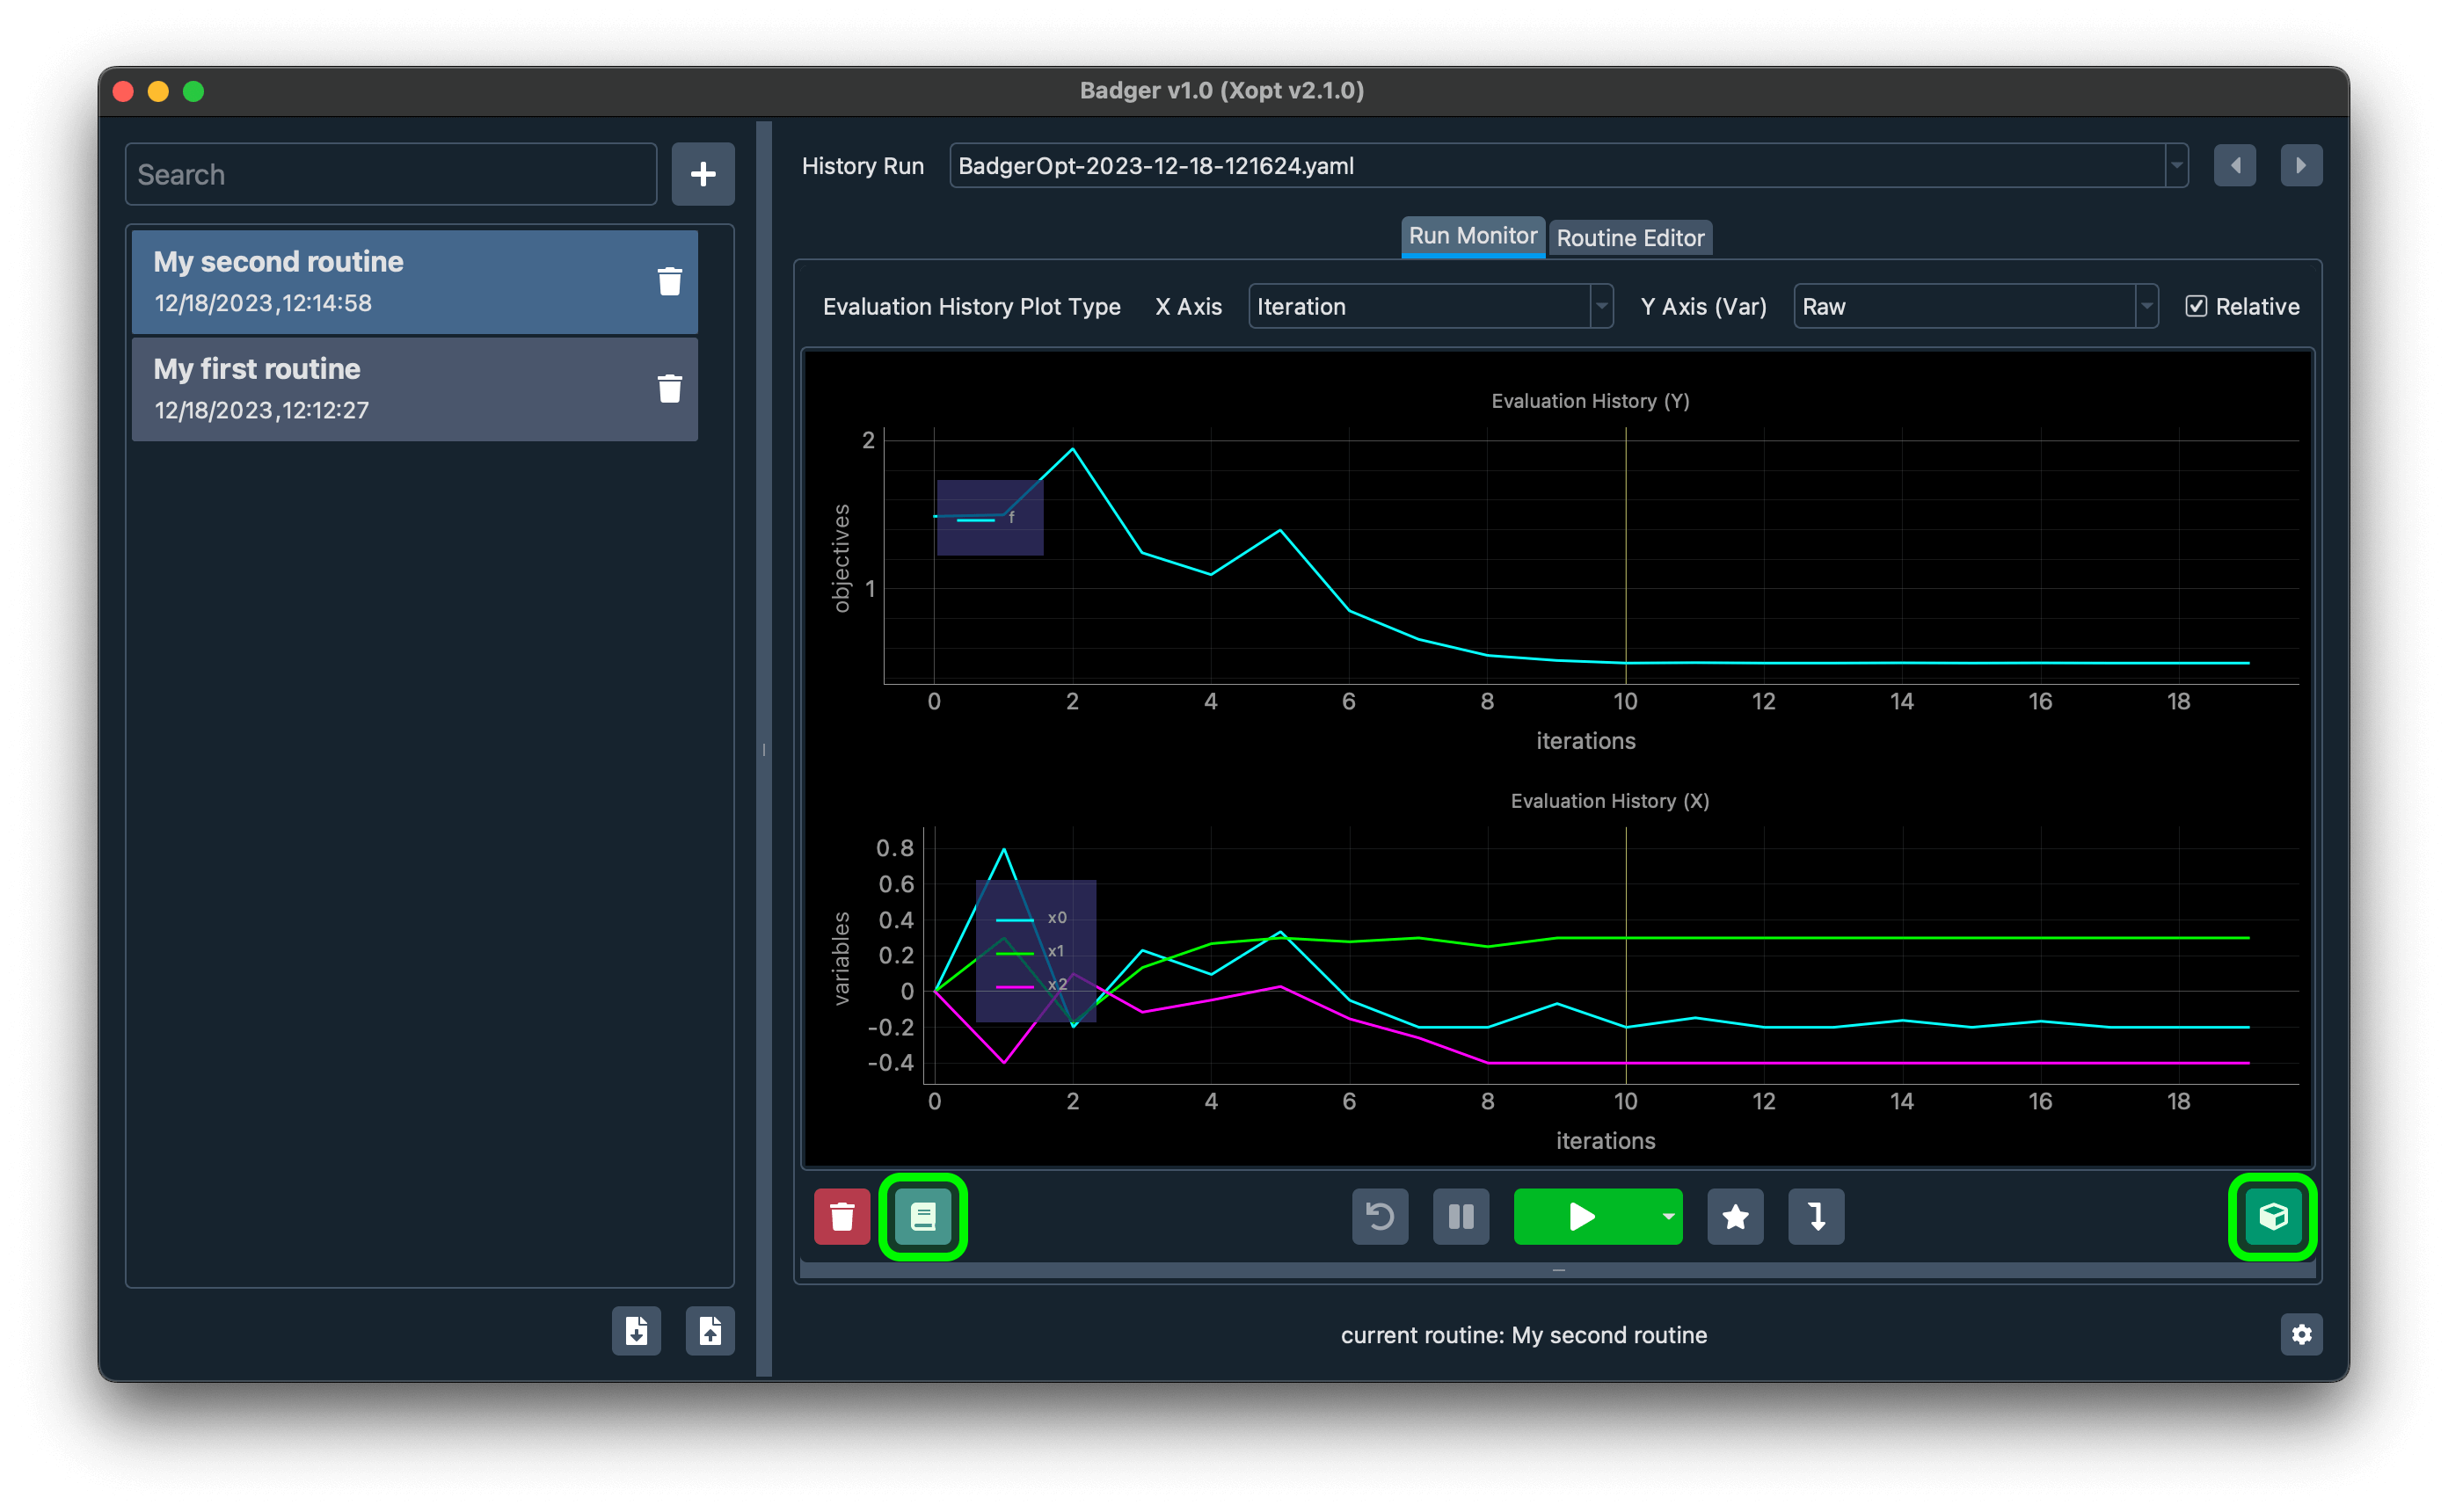Enable relative display for evaluation history

click(2200, 306)
